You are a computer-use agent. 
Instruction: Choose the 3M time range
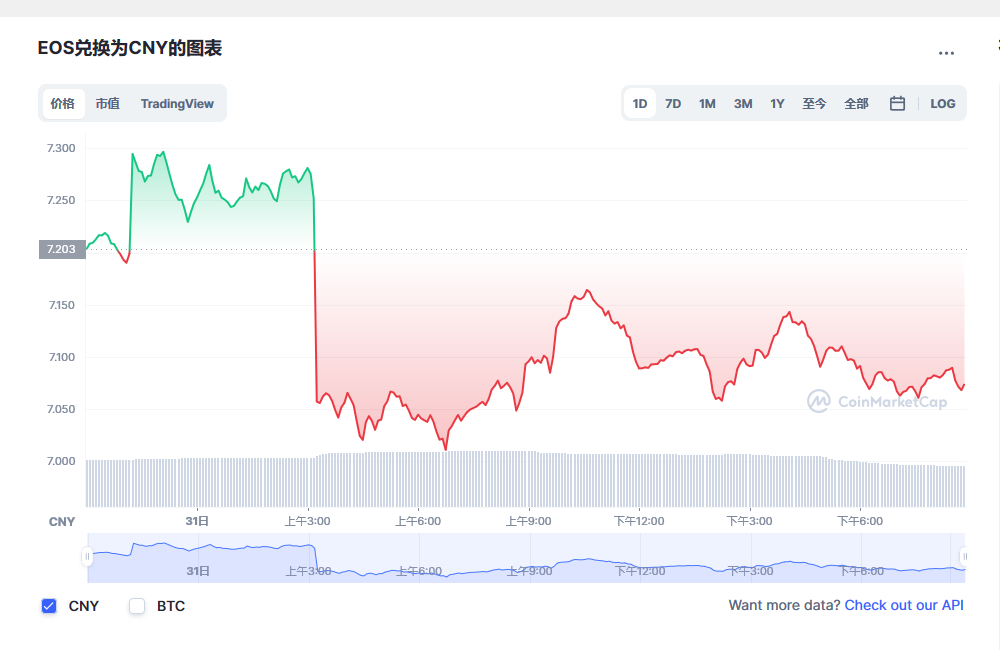point(743,103)
